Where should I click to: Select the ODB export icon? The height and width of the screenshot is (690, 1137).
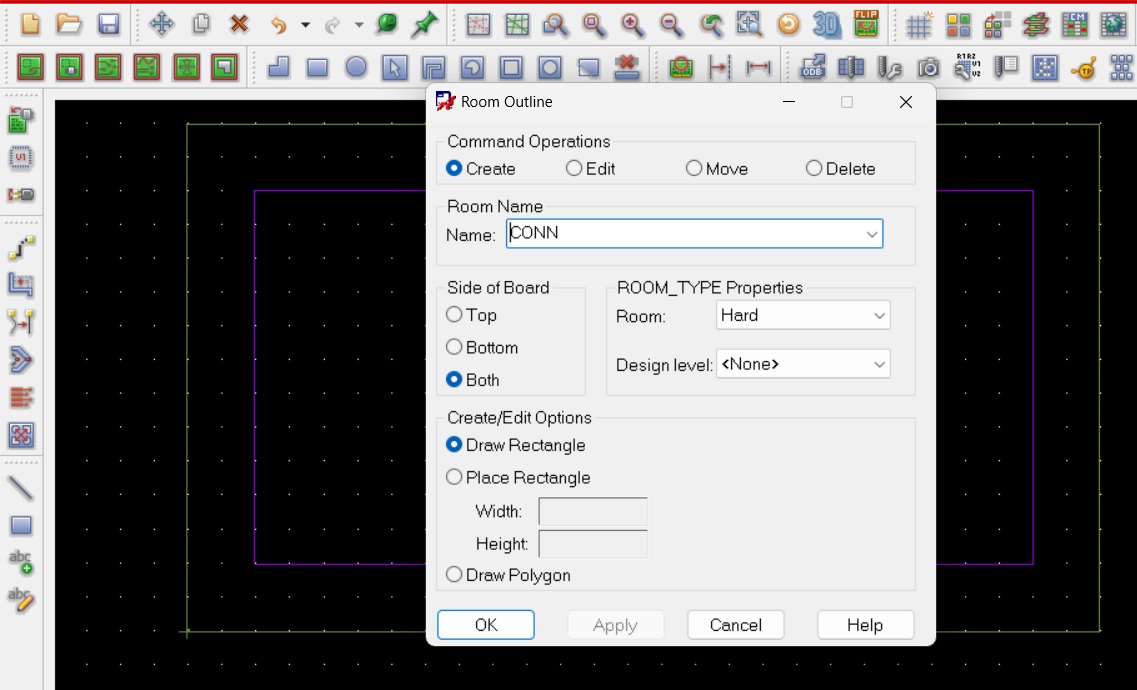click(x=812, y=67)
